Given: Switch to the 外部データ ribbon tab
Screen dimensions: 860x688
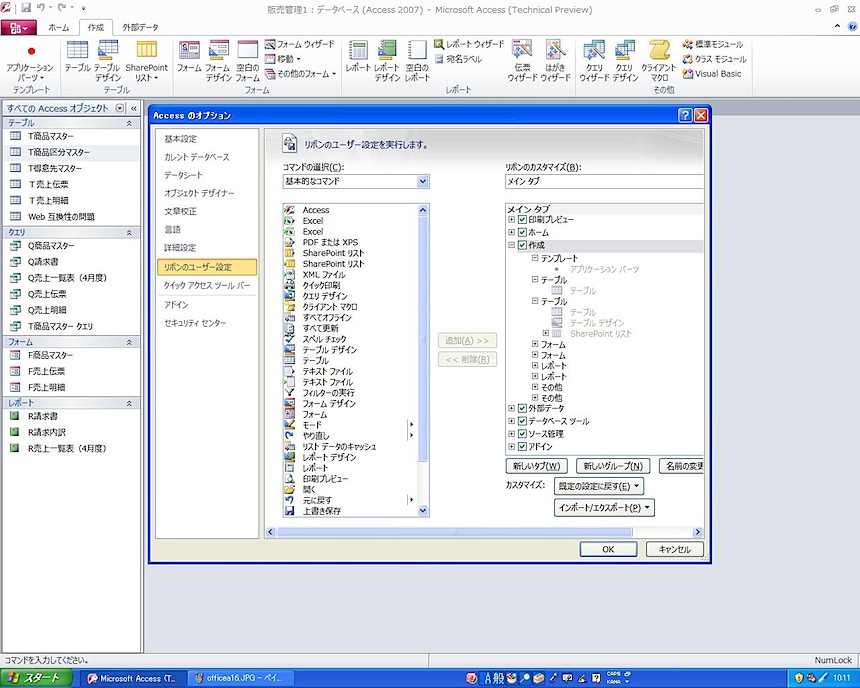Looking at the screenshot, I should (x=140, y=27).
